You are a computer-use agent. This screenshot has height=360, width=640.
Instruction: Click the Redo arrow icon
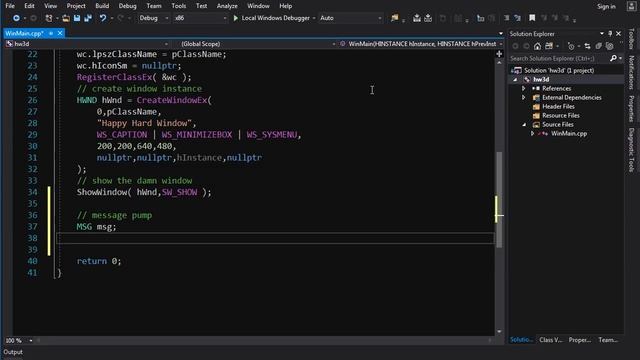pos(120,18)
